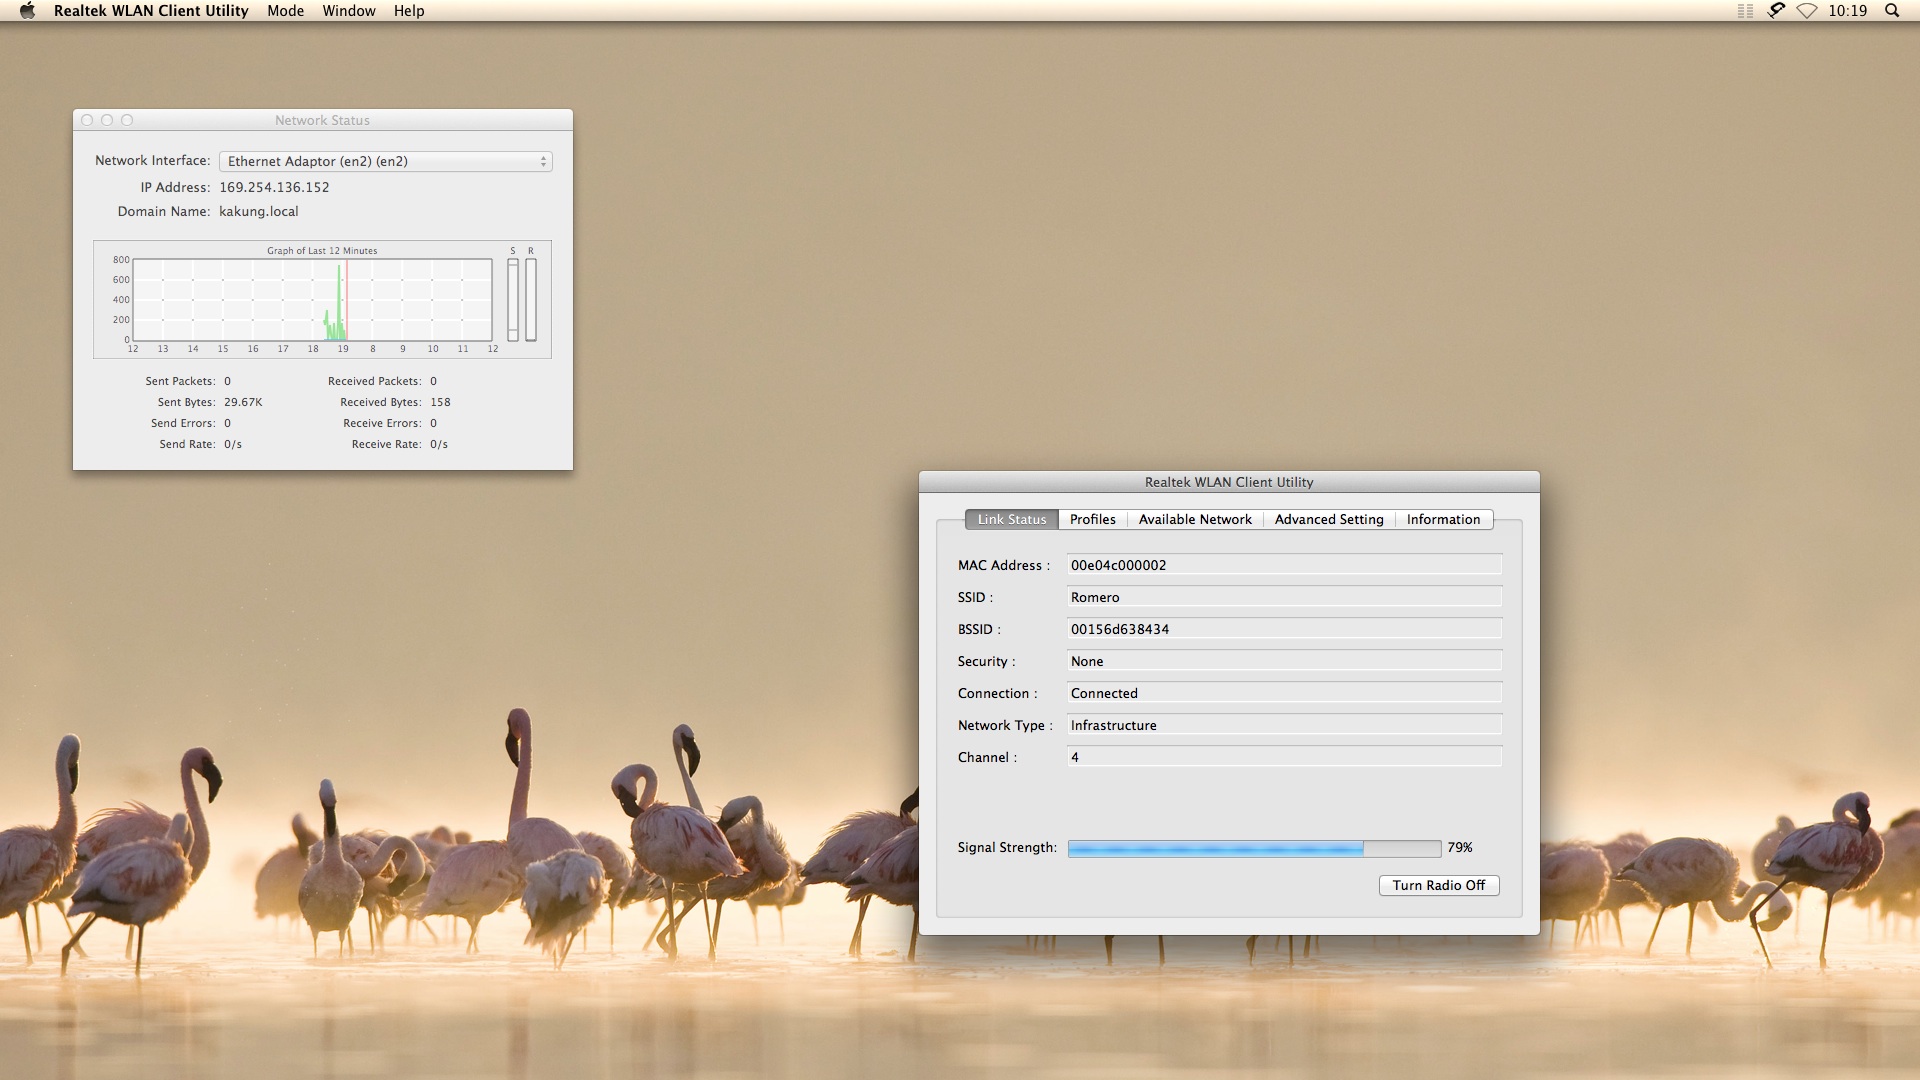This screenshot has width=1920, height=1080.
Task: Switch to the Profiles tab
Action: point(1092,519)
